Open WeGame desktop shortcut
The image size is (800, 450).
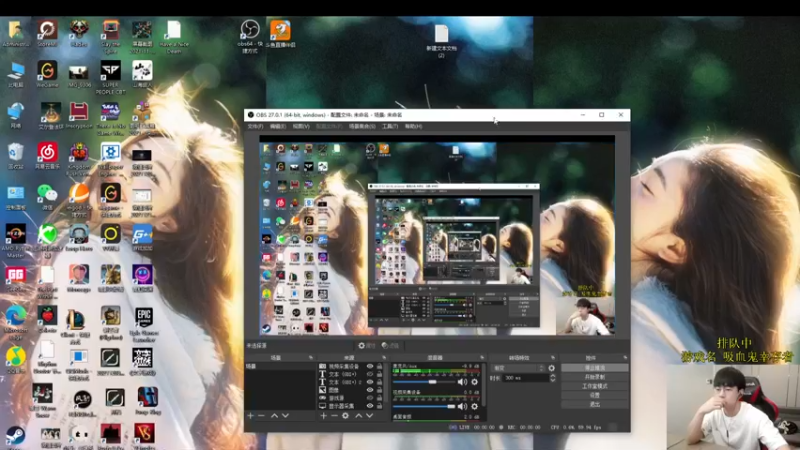click(x=47, y=72)
